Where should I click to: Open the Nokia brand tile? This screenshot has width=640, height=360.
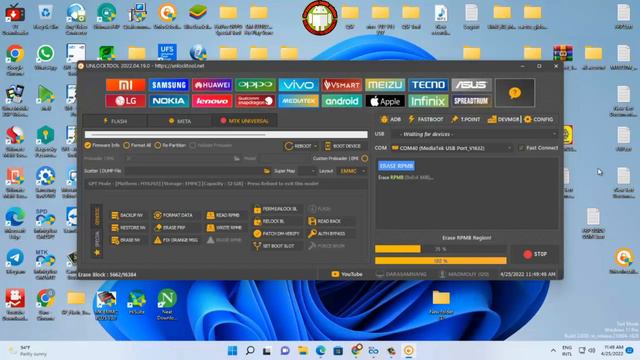[x=169, y=101]
